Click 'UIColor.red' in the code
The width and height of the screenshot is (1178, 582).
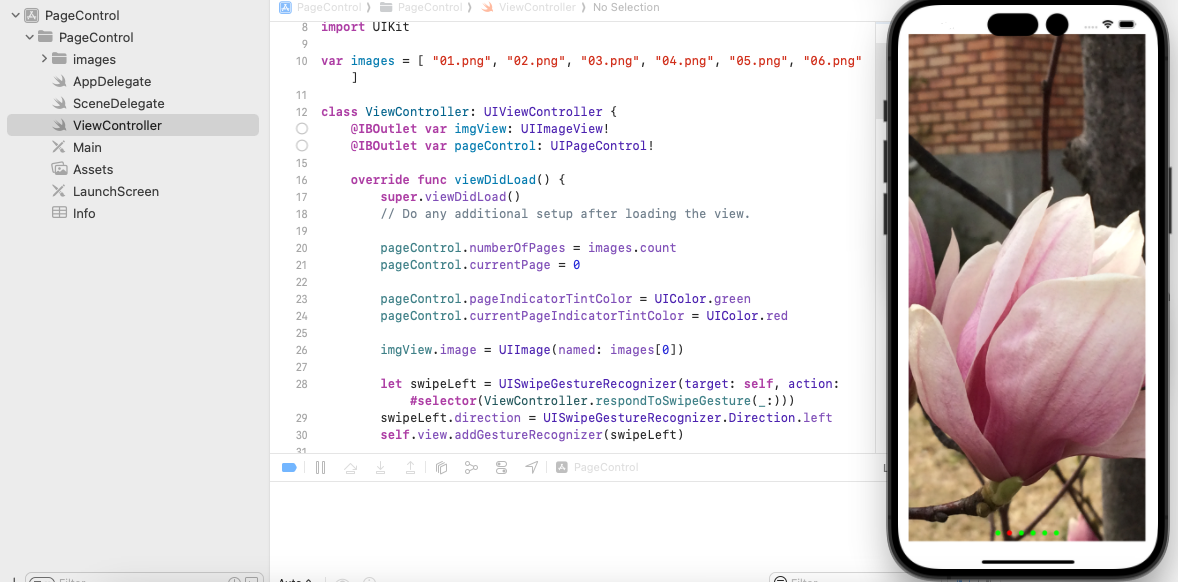pyautogui.click(x=747, y=316)
